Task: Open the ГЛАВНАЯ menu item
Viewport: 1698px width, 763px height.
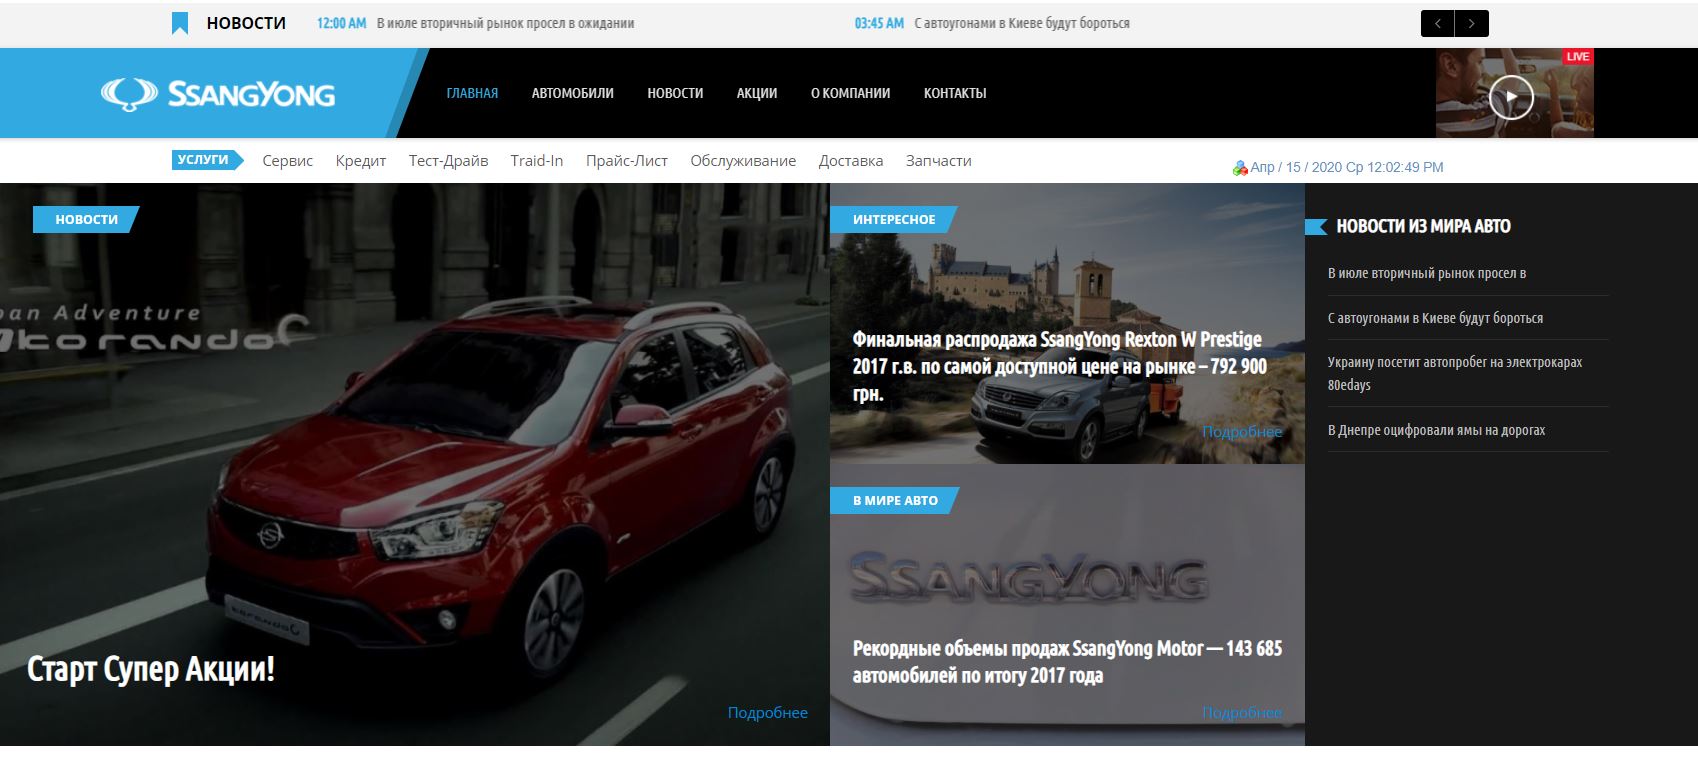Action: (472, 93)
